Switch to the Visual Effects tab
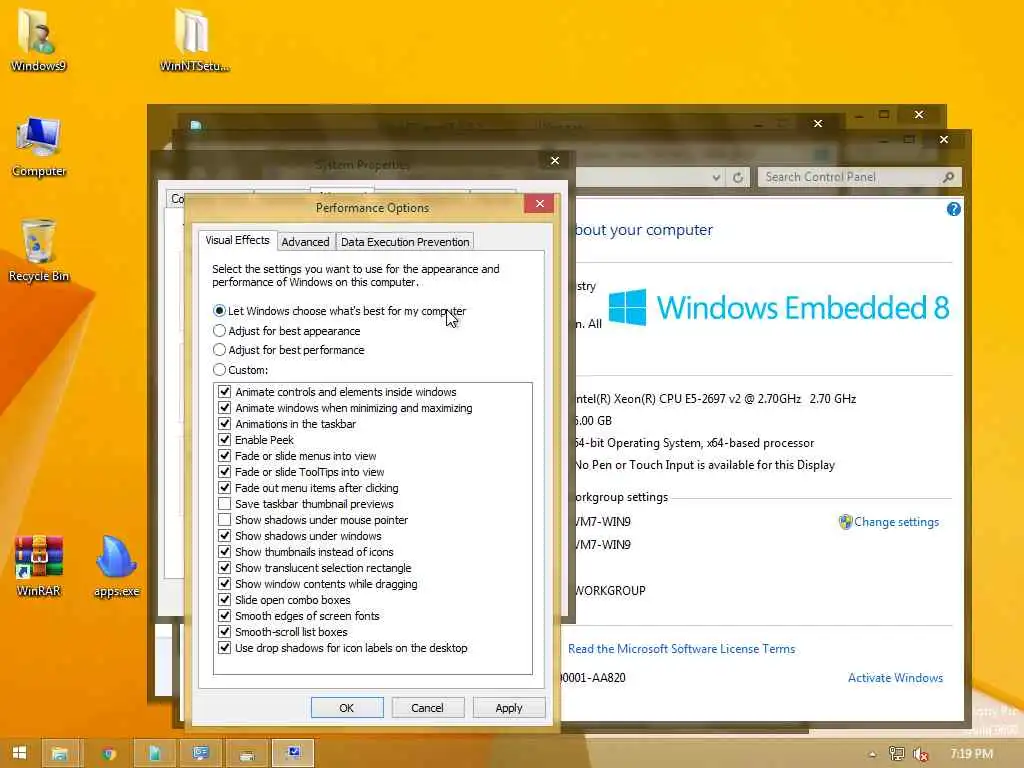The height and width of the screenshot is (768, 1024). (237, 240)
